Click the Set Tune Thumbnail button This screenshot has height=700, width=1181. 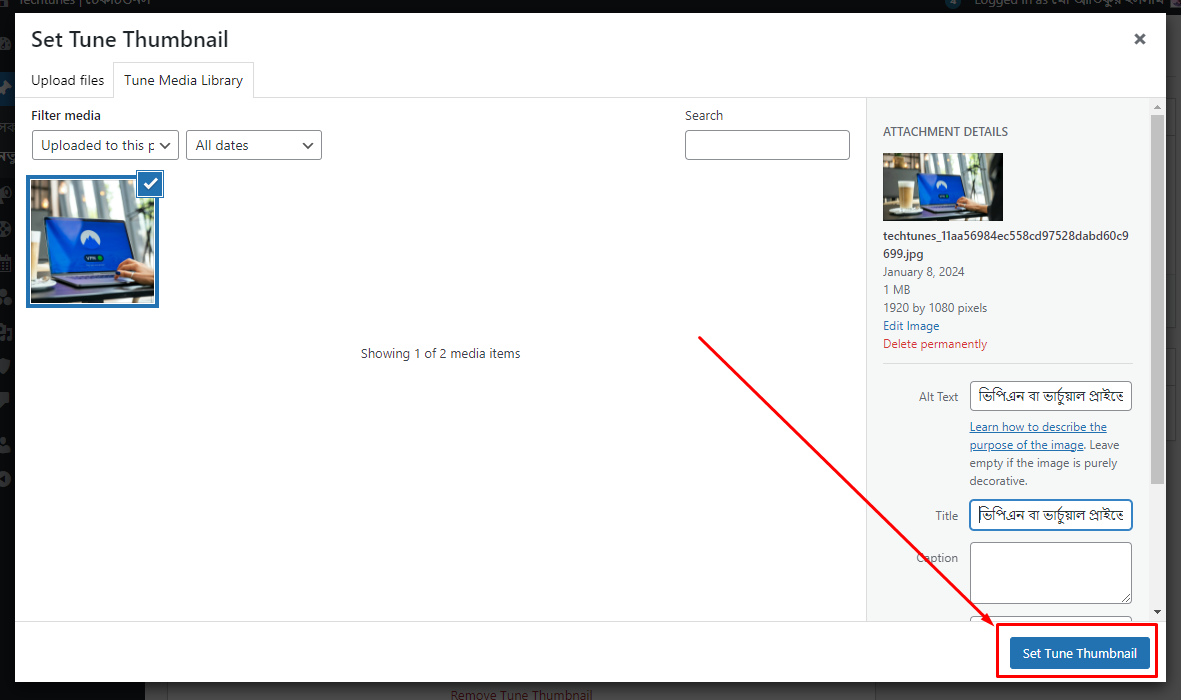click(x=1079, y=653)
